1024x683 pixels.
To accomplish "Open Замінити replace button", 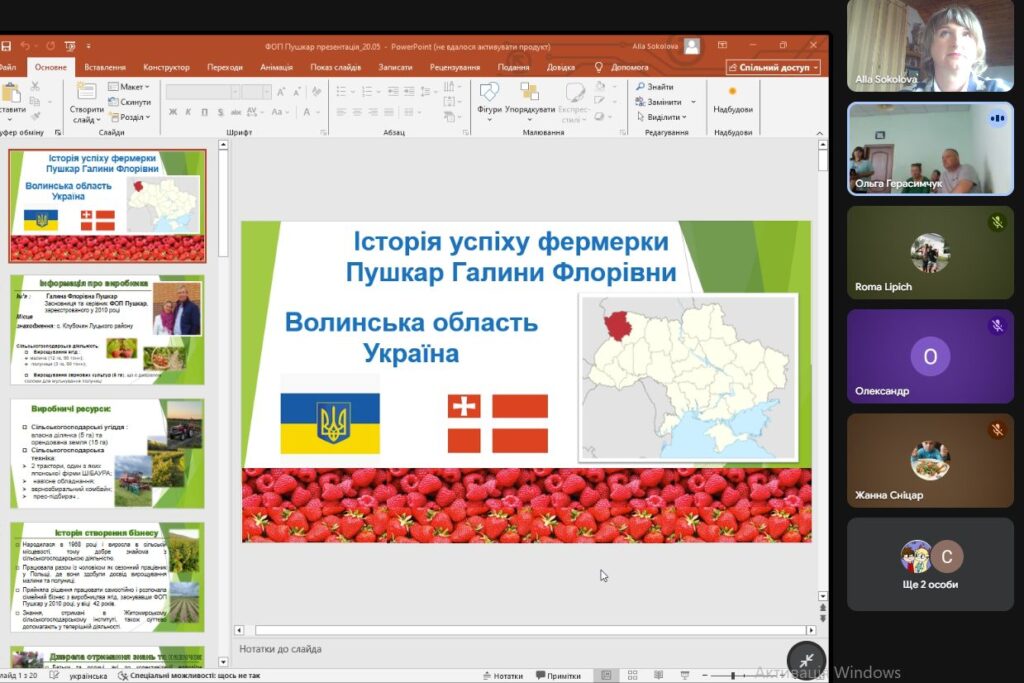I will pos(659,102).
